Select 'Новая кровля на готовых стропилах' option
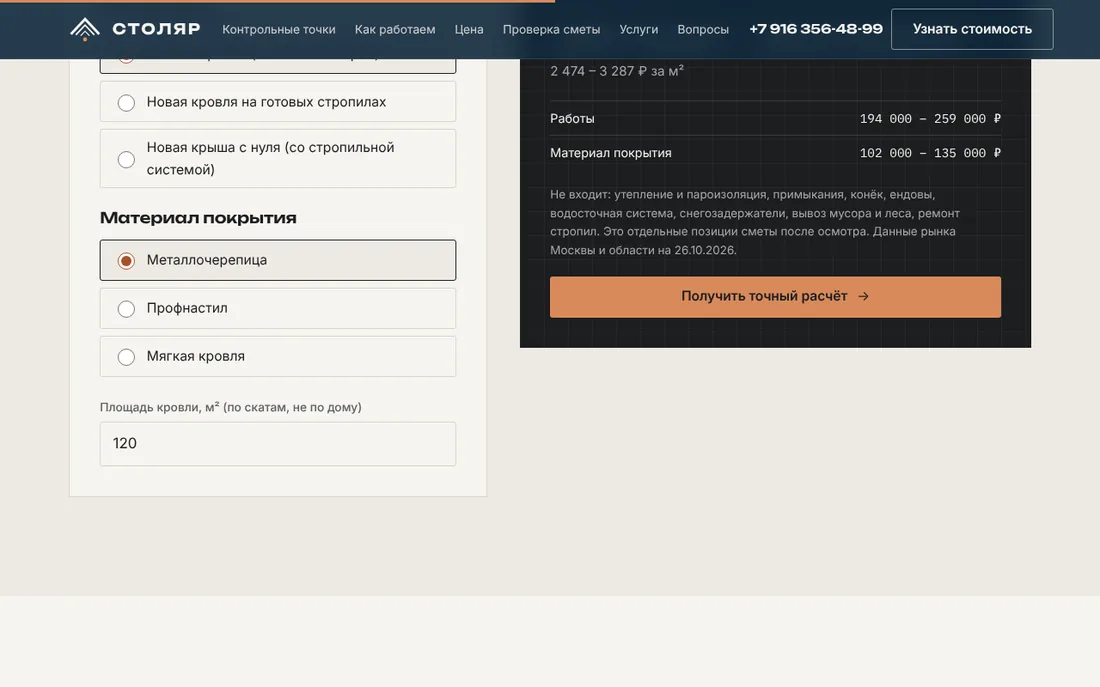 [278, 102]
